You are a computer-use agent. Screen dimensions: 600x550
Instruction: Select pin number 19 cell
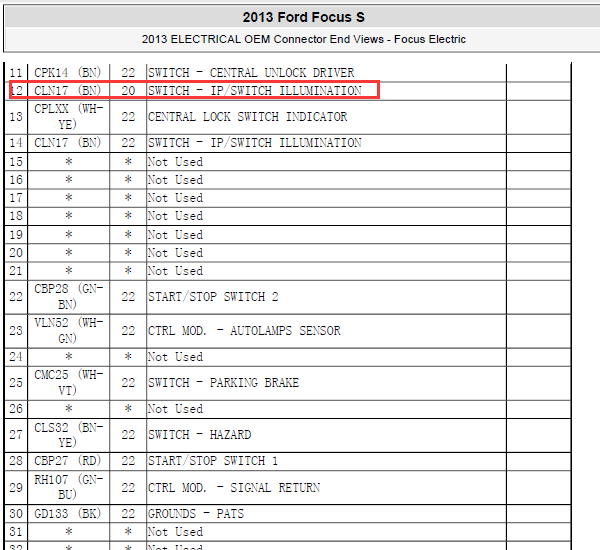click(x=16, y=234)
